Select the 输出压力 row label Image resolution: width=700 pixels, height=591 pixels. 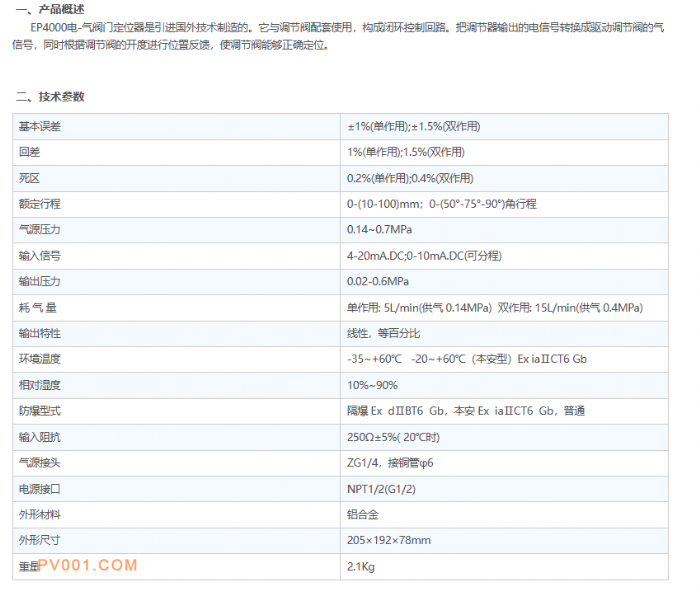[x=40, y=281]
